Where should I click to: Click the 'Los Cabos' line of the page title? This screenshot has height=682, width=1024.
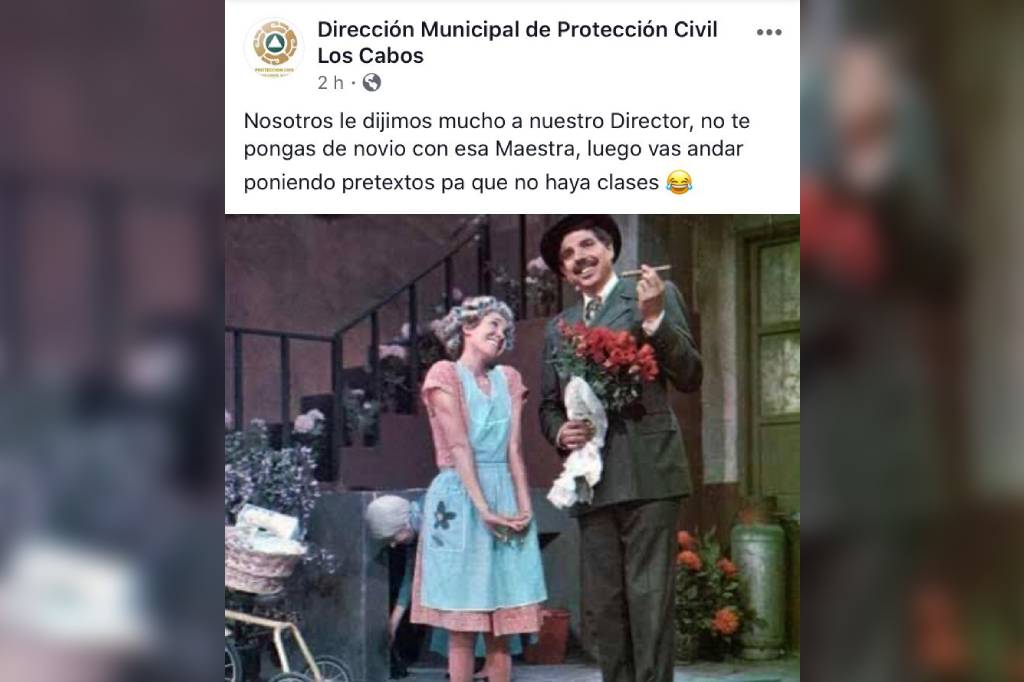[370, 56]
